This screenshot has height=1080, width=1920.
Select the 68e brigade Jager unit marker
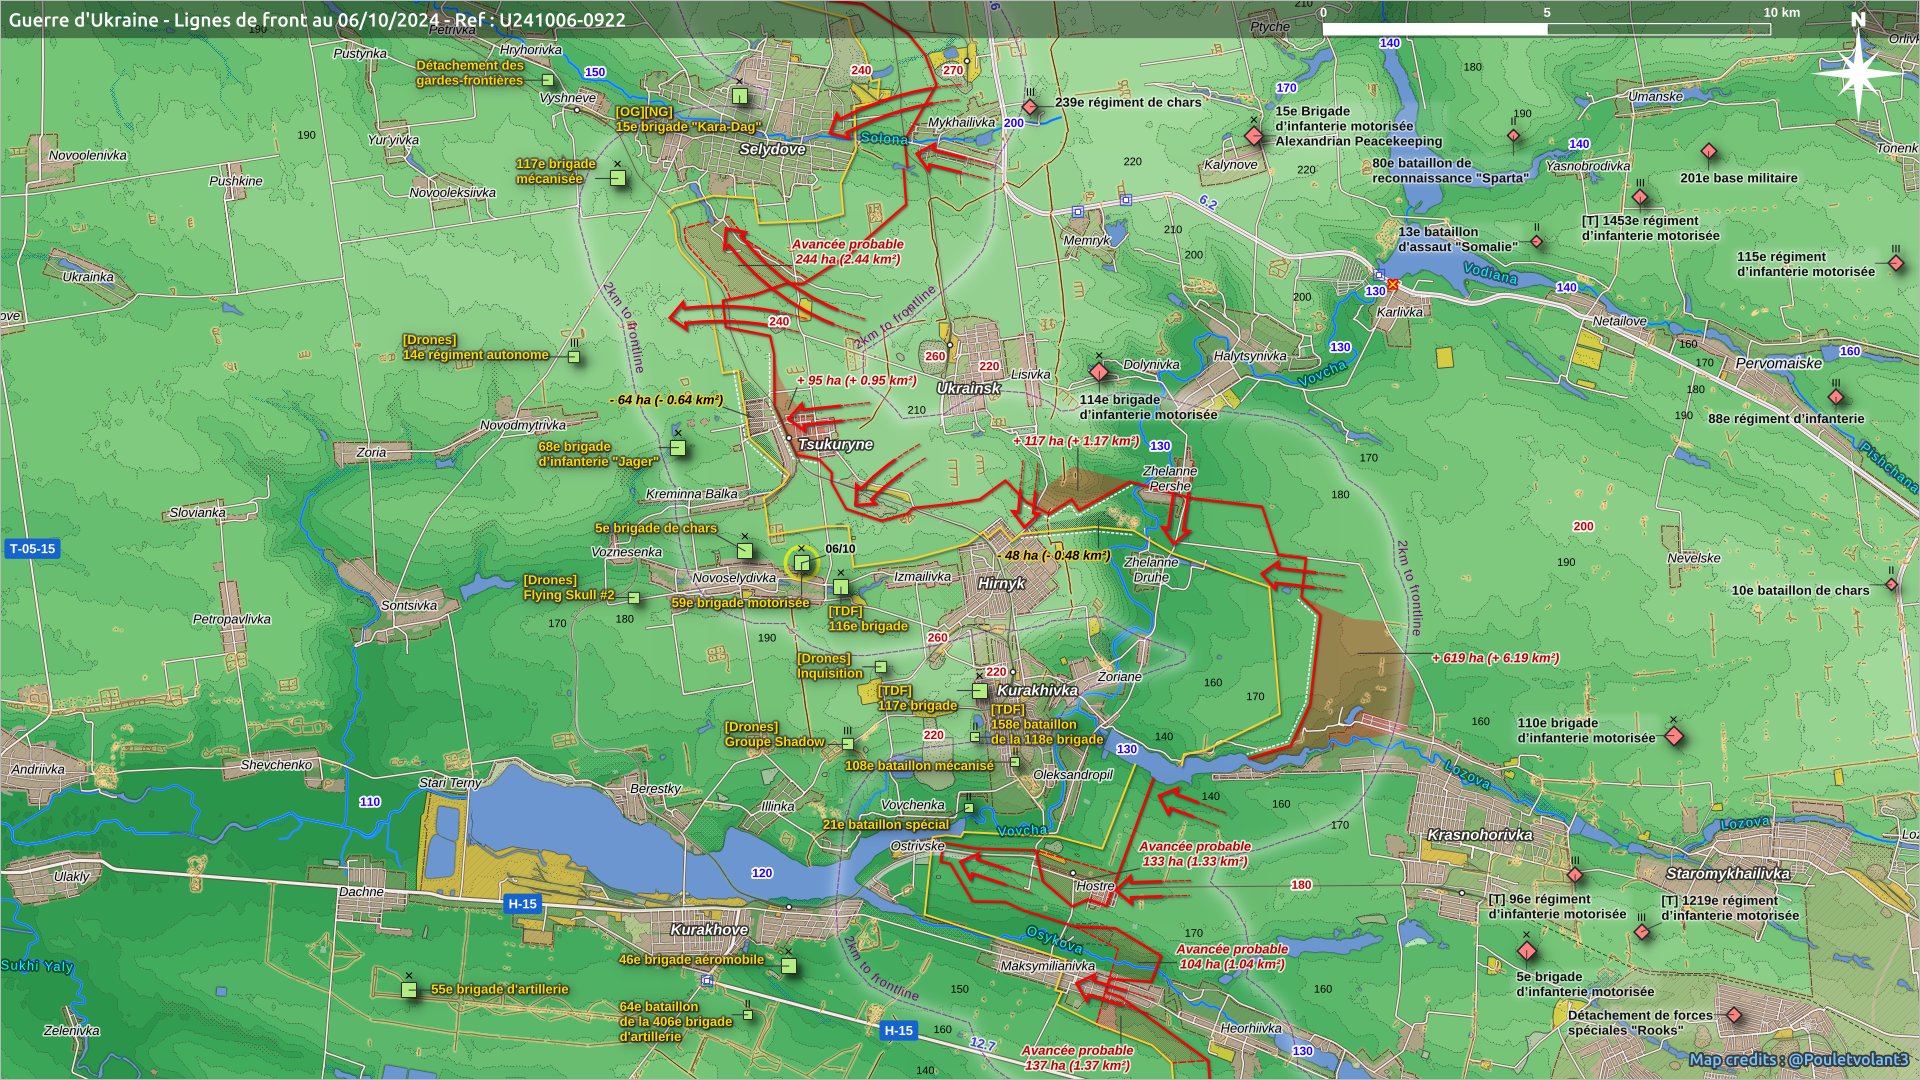click(x=678, y=448)
